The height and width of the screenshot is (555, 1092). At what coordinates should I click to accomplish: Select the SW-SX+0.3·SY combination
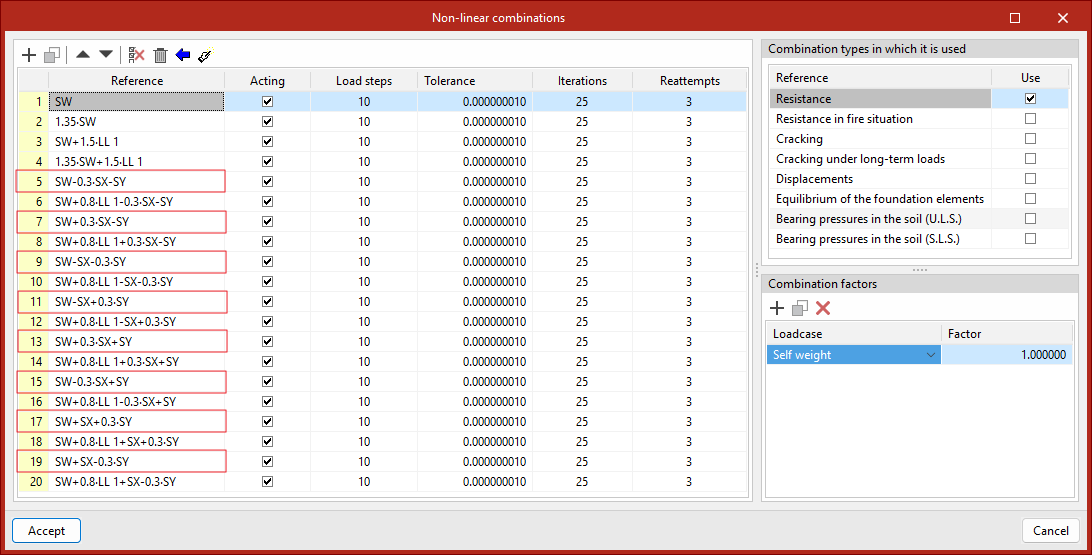(136, 302)
